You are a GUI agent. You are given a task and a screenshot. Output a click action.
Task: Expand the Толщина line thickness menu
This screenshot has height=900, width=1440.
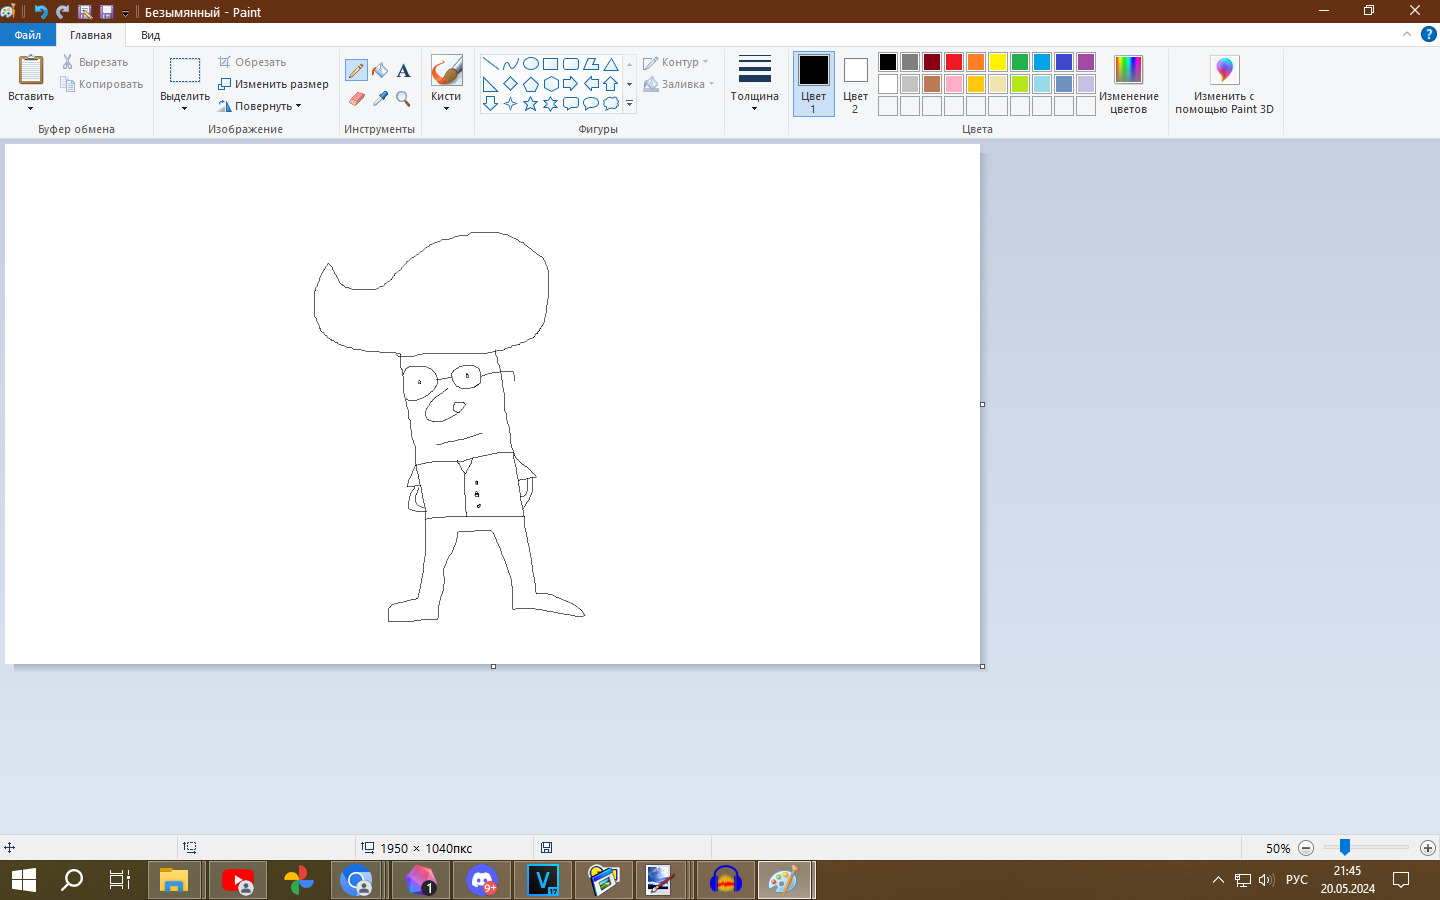[754, 84]
